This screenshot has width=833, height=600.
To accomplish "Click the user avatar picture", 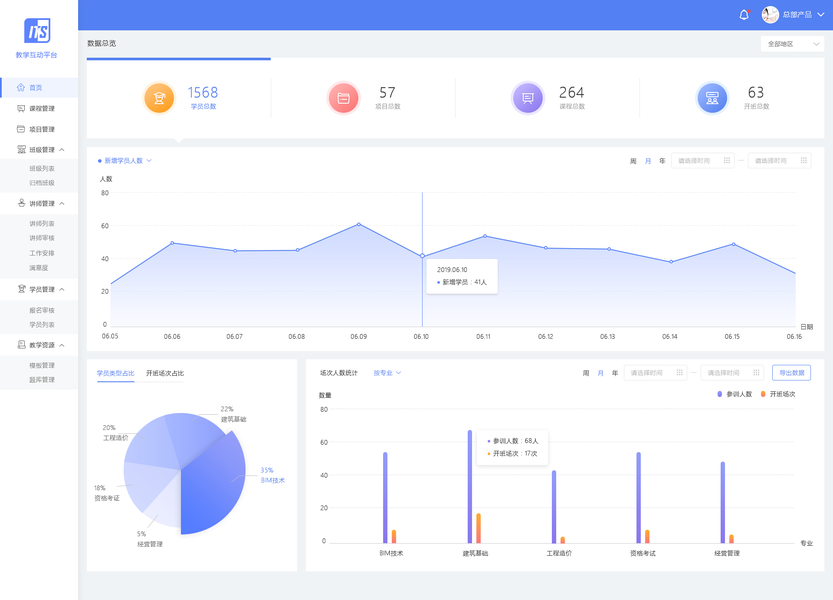I will (x=770, y=15).
